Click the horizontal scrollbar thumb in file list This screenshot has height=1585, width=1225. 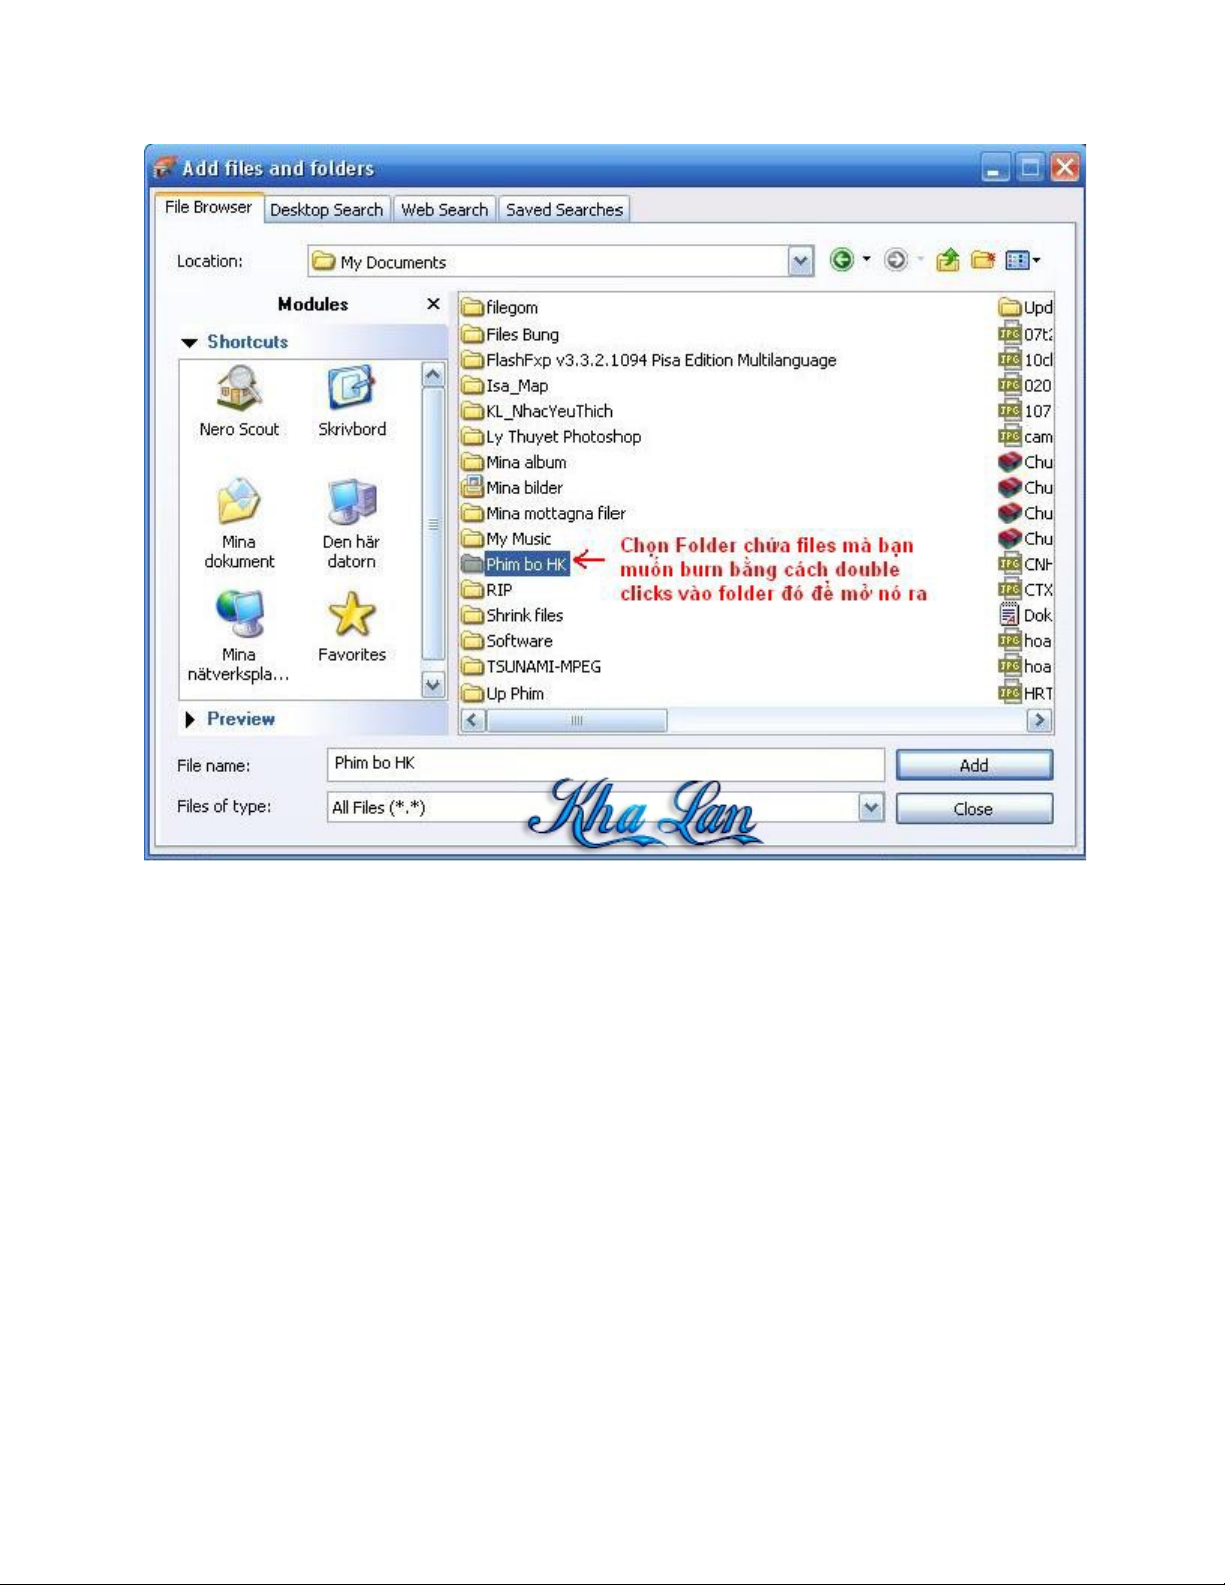click(x=577, y=721)
